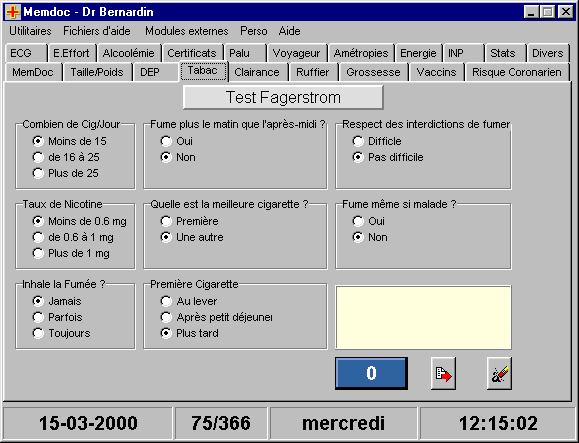Open the Taille/Poids tab
579x443 pixels.
(97, 72)
